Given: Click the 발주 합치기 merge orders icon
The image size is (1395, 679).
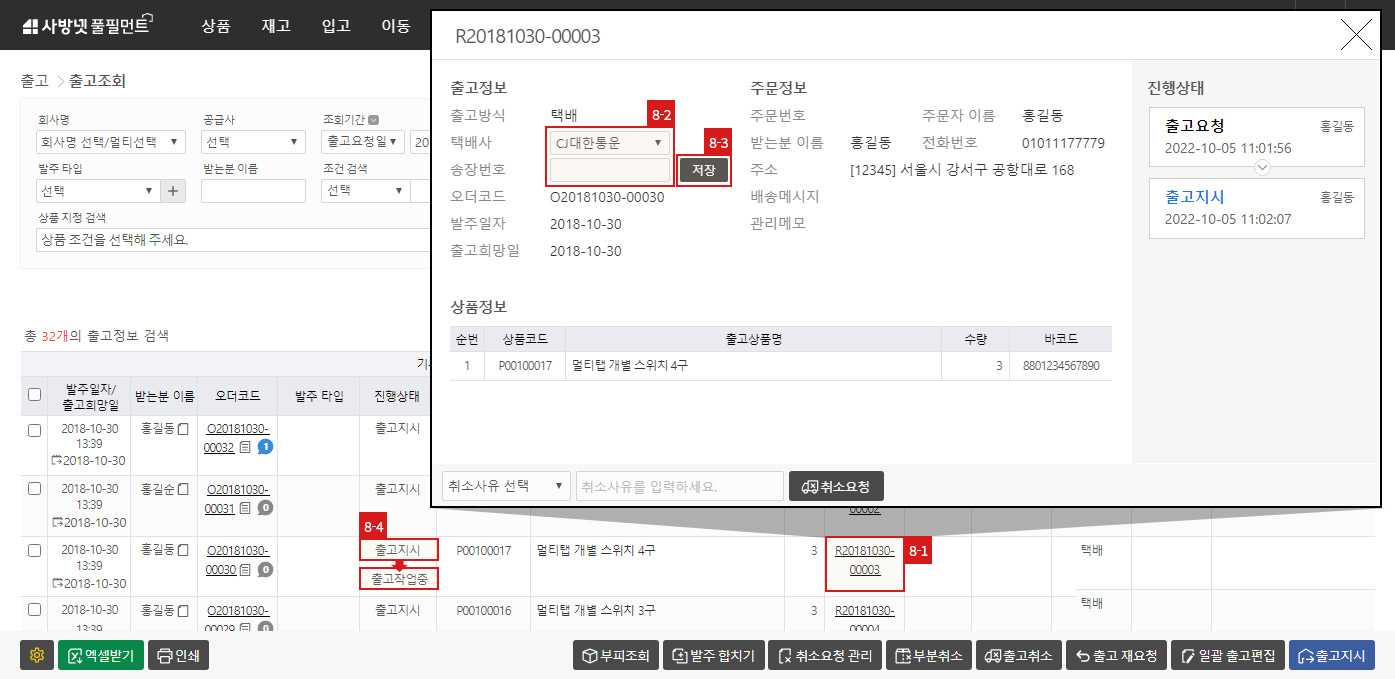Looking at the screenshot, I should tap(713, 656).
